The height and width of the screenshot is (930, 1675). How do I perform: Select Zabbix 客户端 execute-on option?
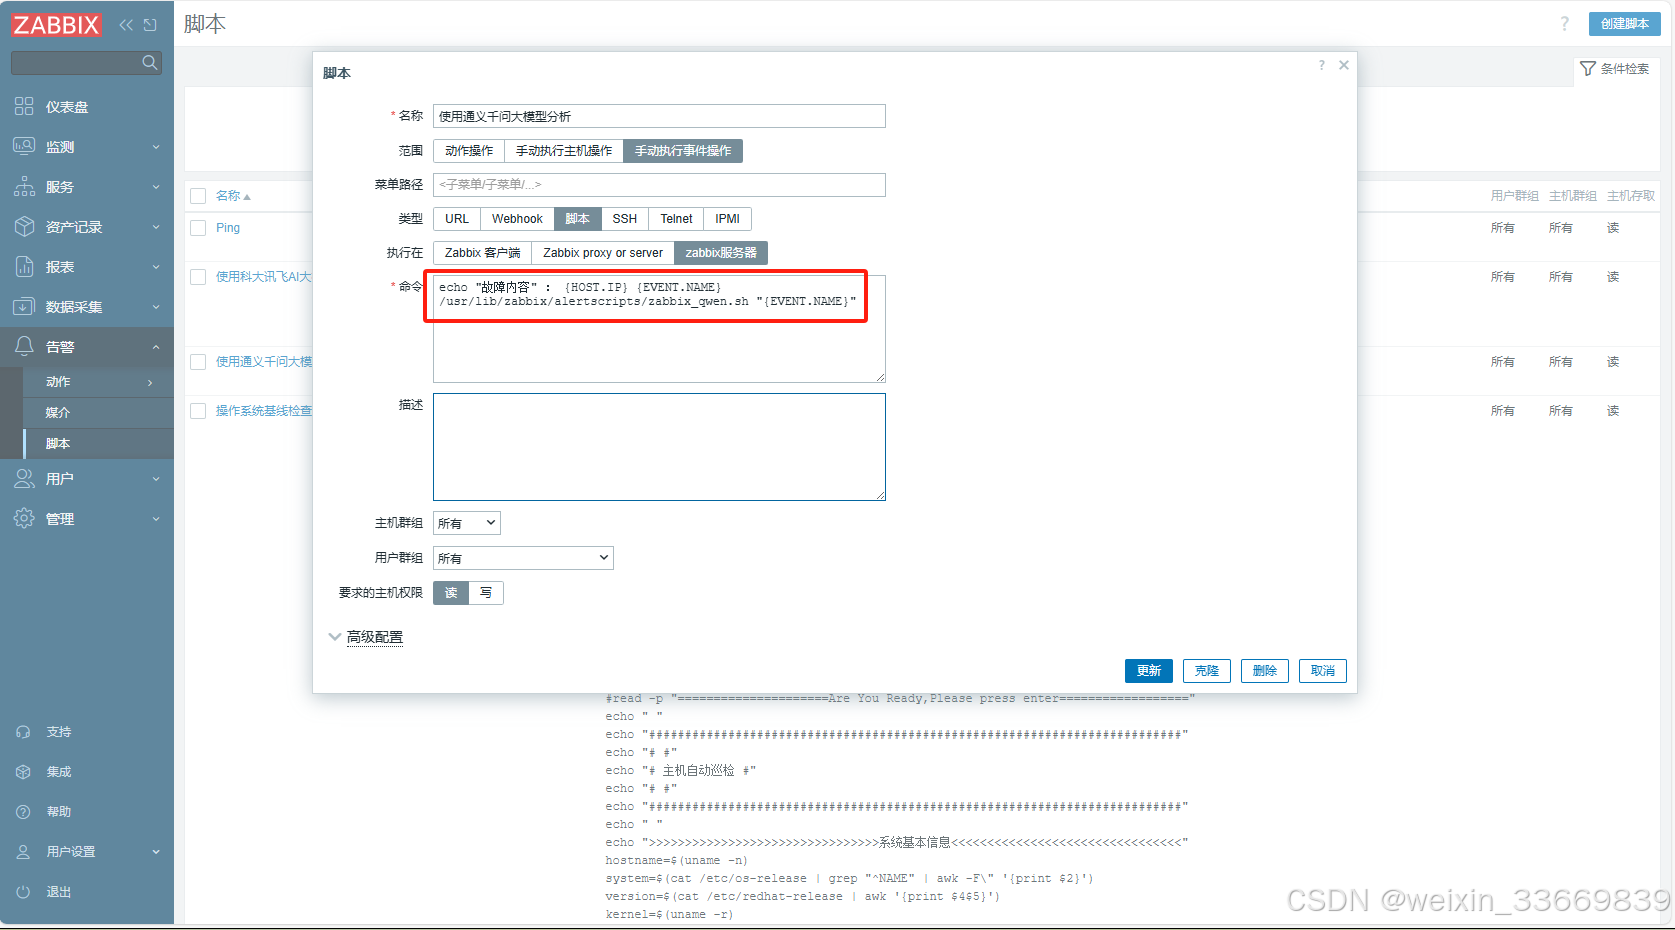point(483,253)
